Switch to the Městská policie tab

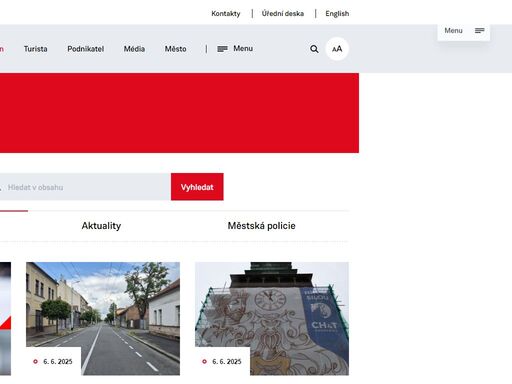[261, 226]
